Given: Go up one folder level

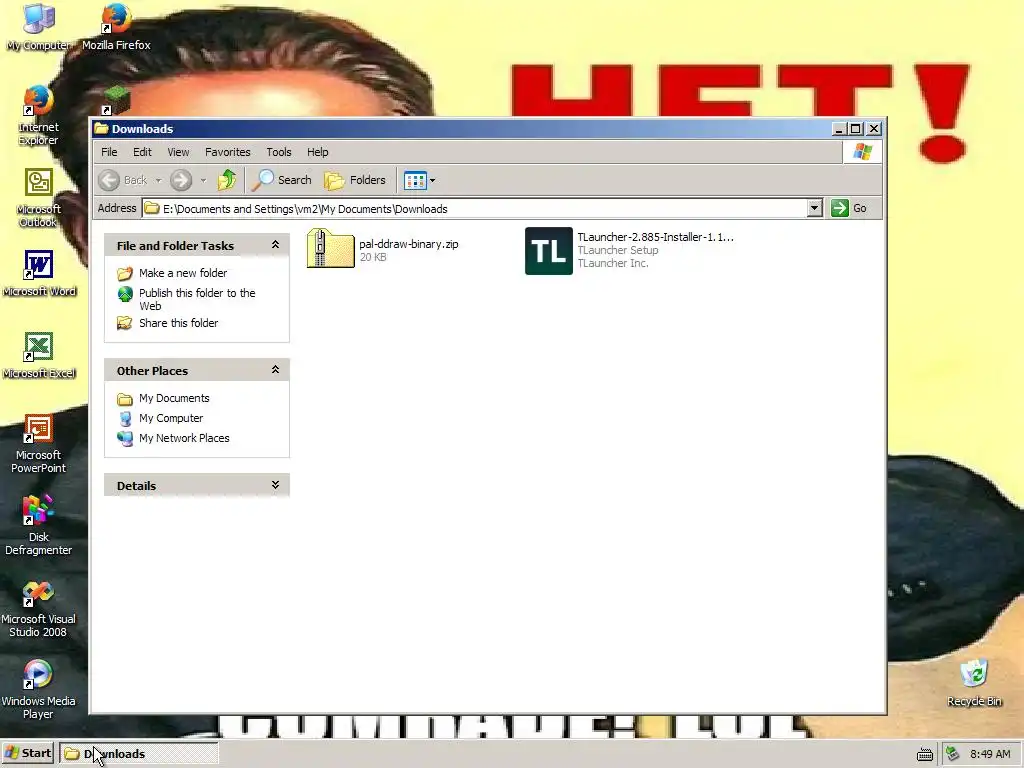Looking at the screenshot, I should tap(227, 180).
